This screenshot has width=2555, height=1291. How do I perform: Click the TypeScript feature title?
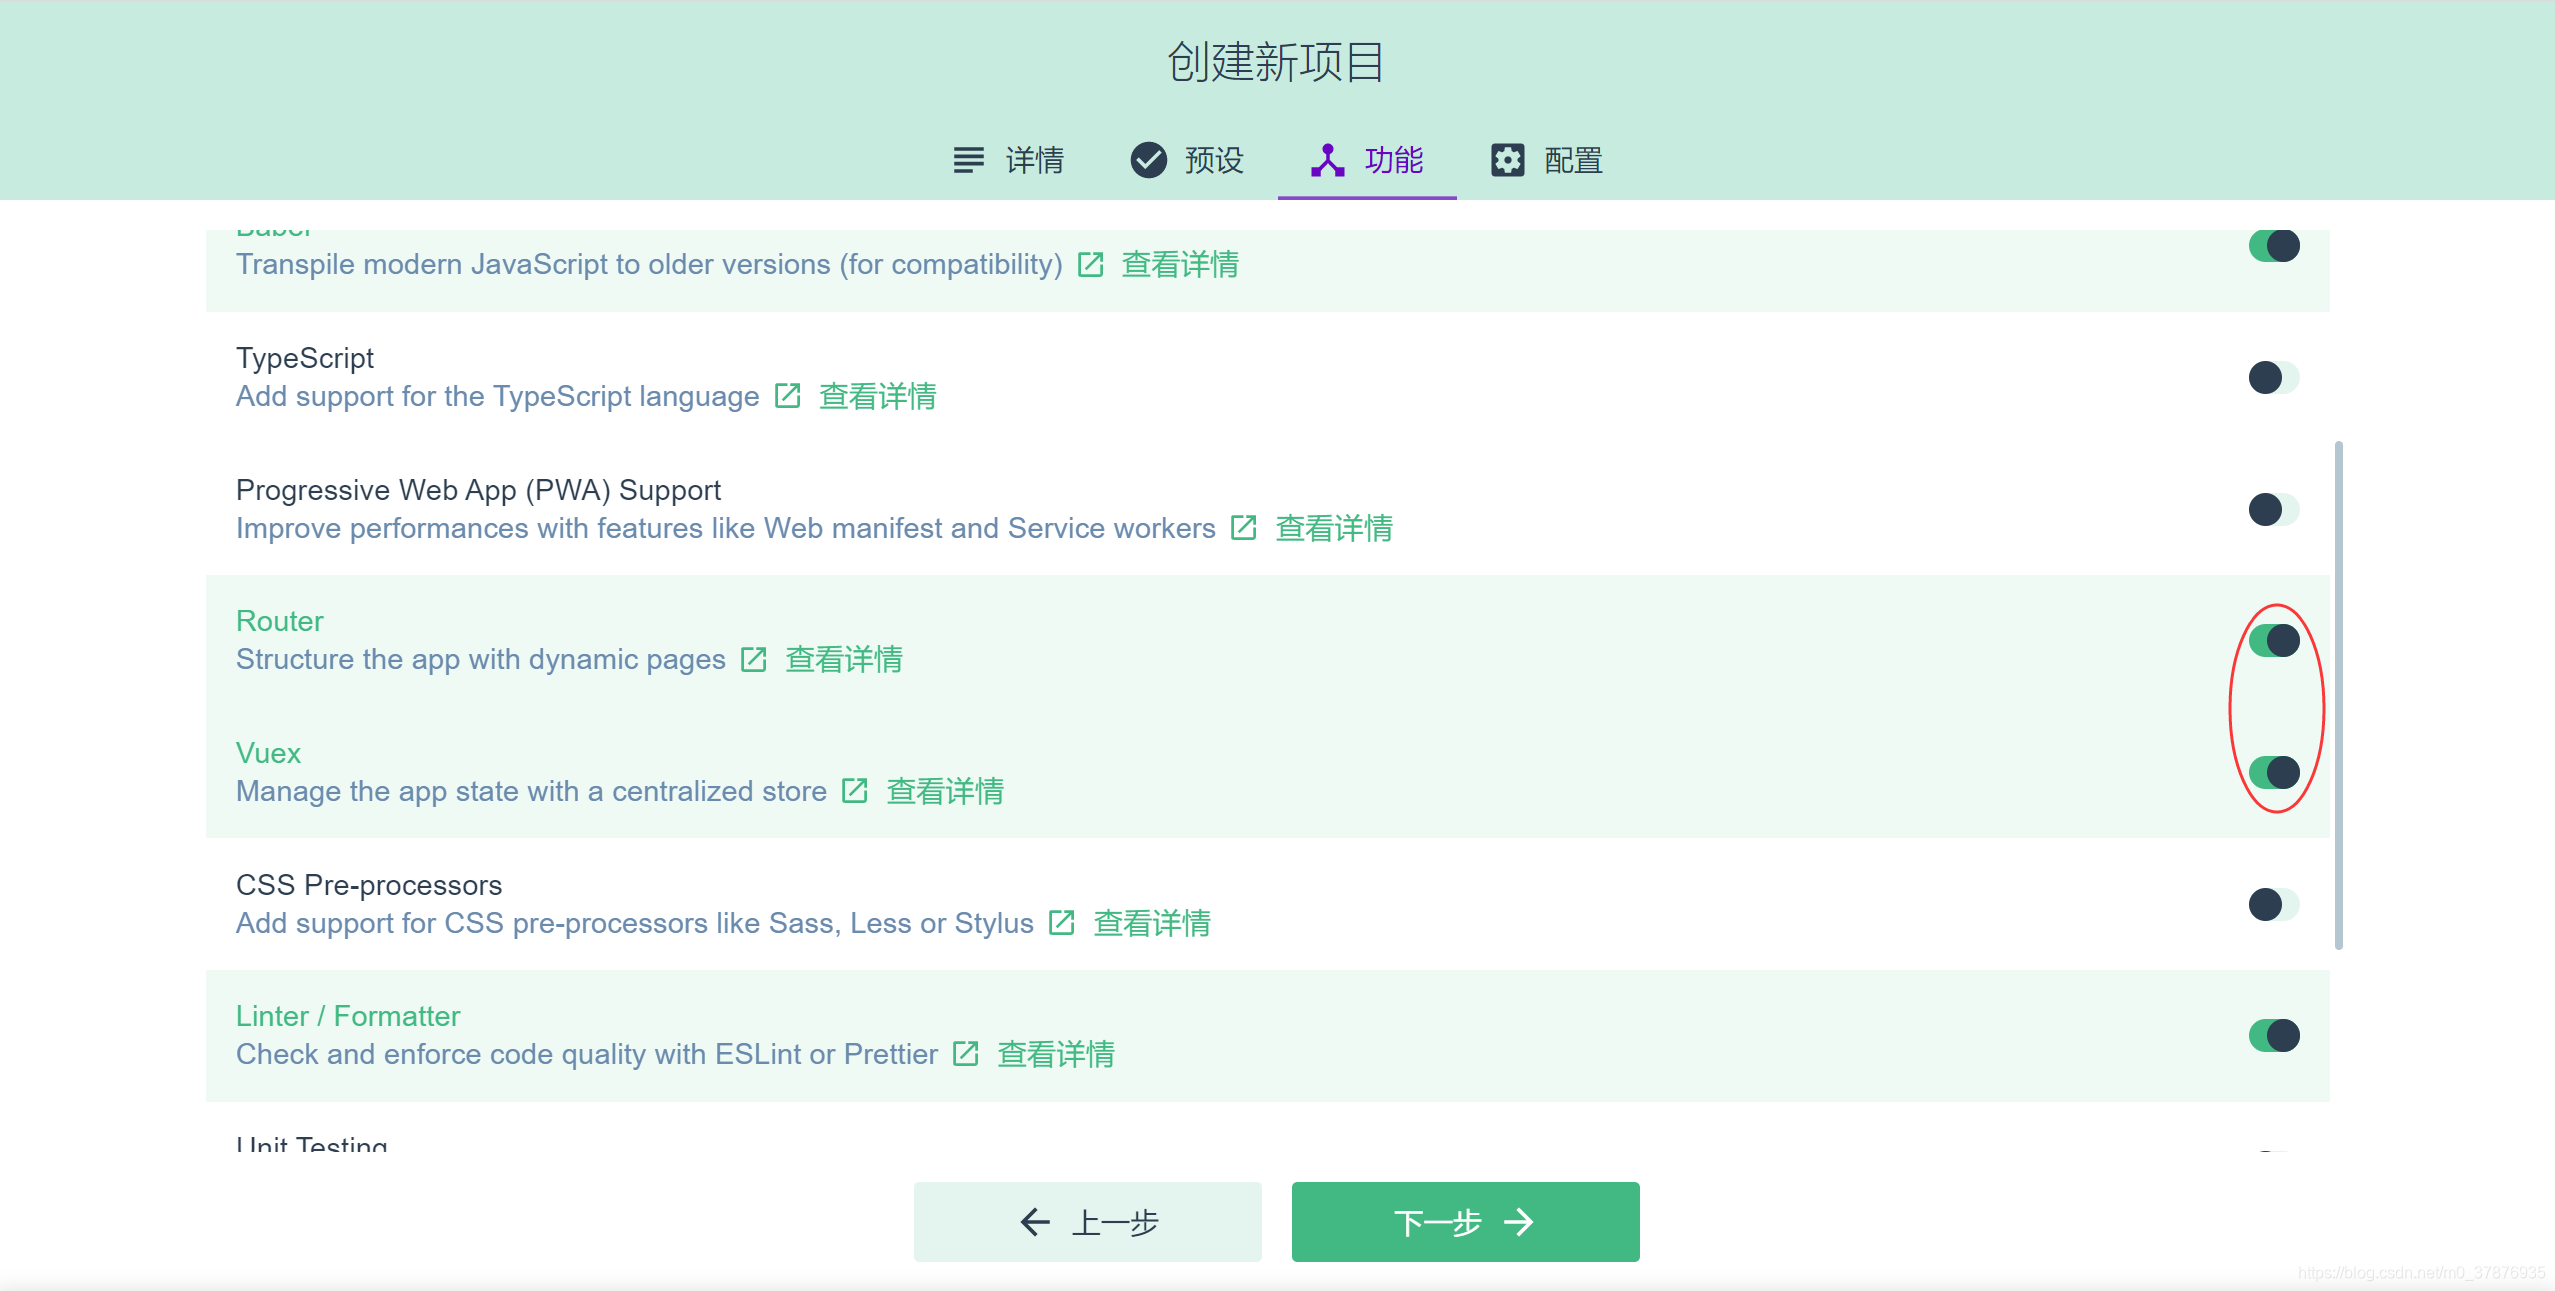pyautogui.click(x=305, y=358)
